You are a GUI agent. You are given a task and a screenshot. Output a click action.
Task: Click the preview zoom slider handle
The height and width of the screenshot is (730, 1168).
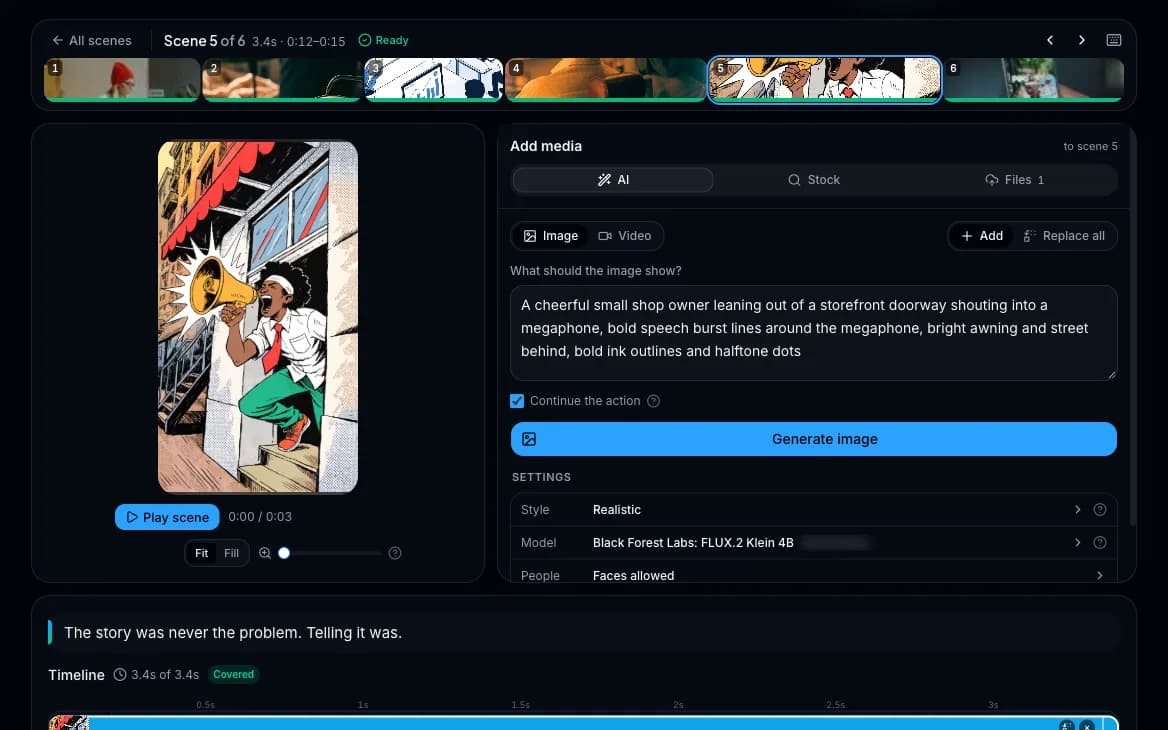pos(284,553)
